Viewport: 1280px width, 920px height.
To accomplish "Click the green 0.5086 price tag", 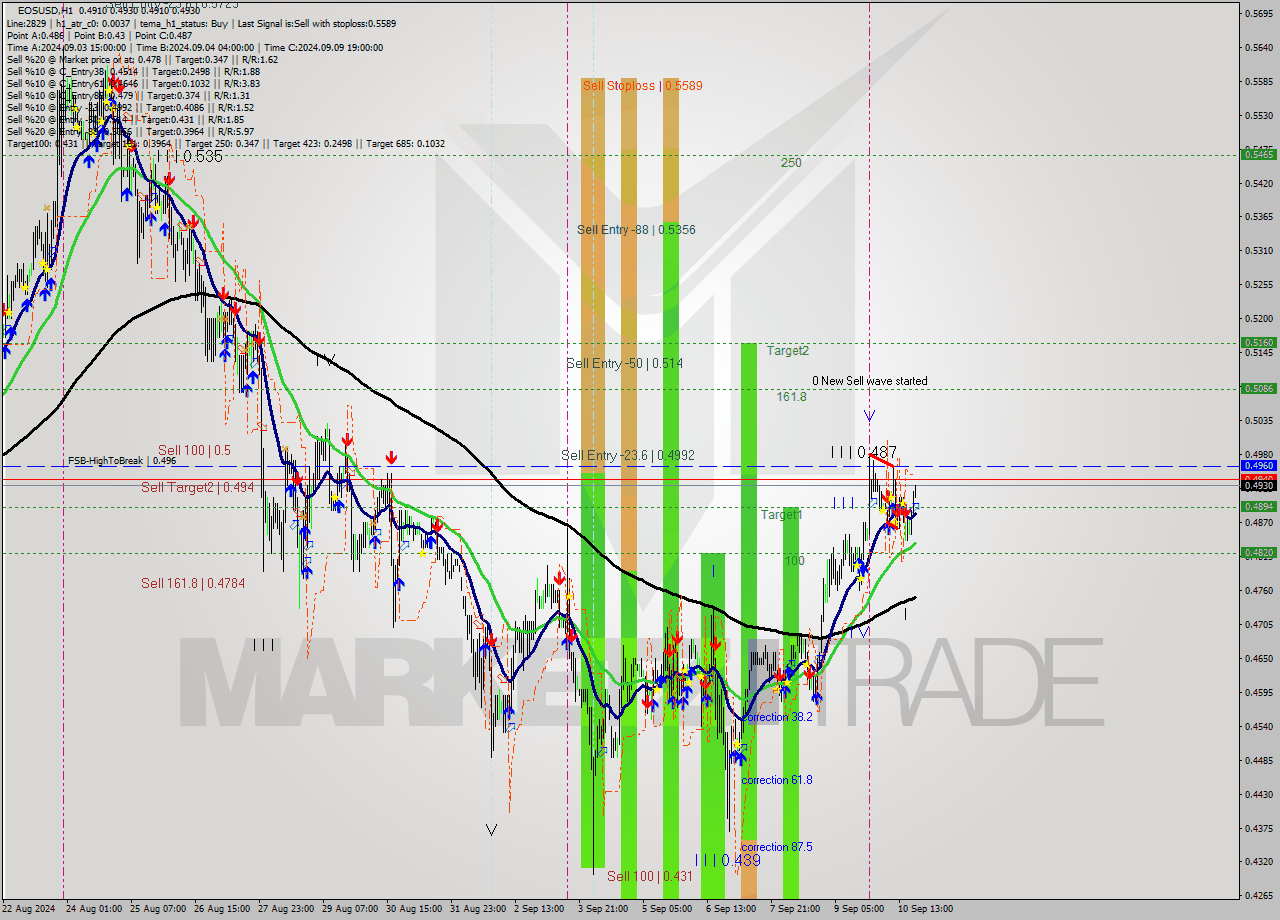I will click(1258, 389).
